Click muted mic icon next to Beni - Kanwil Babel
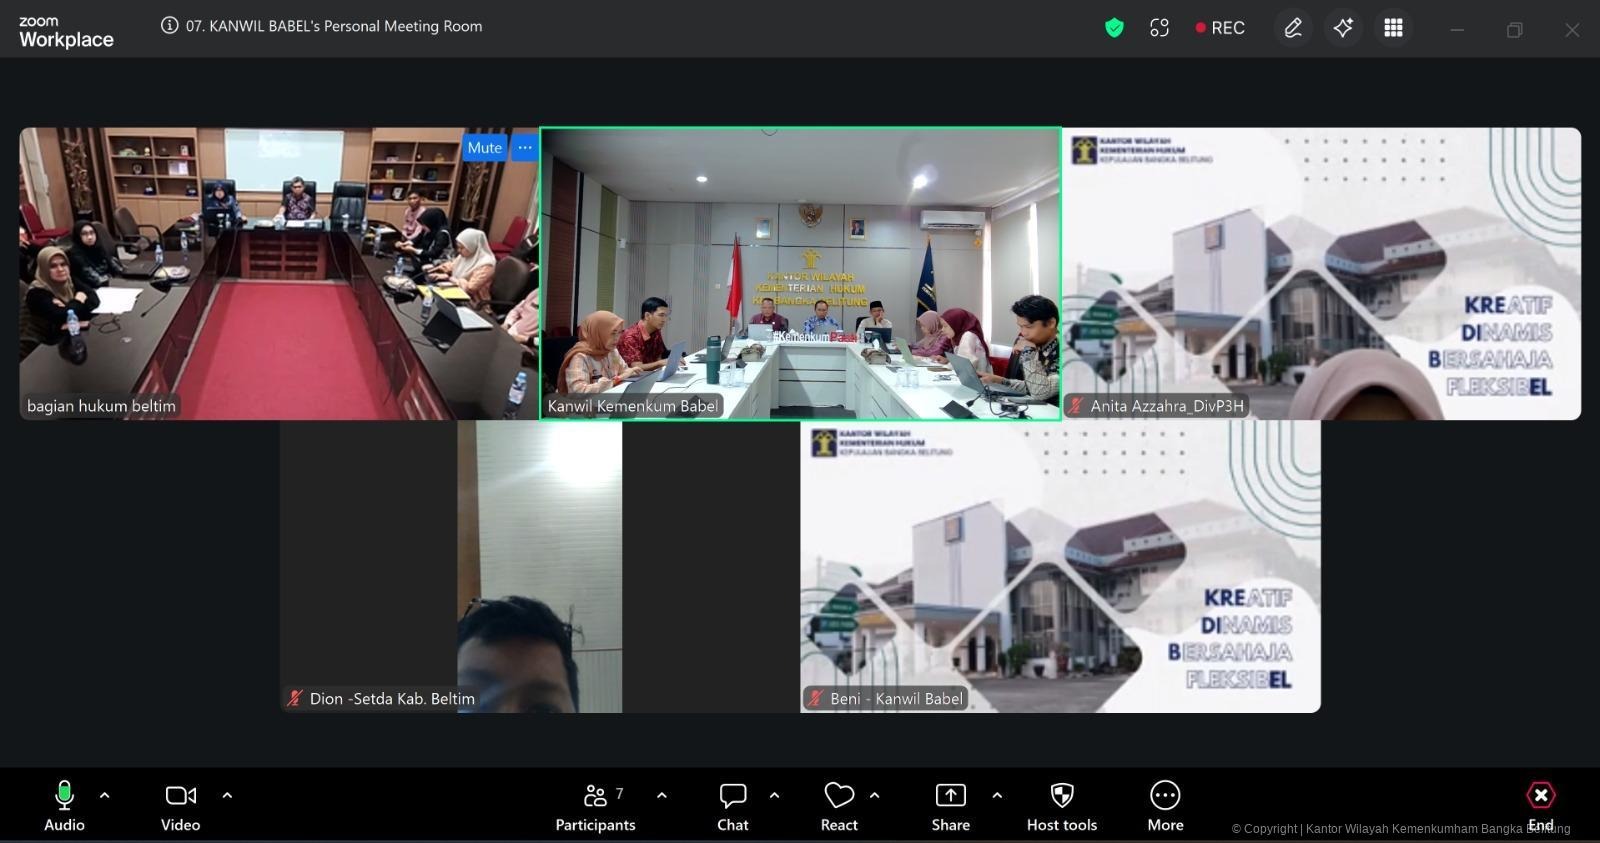 (816, 699)
